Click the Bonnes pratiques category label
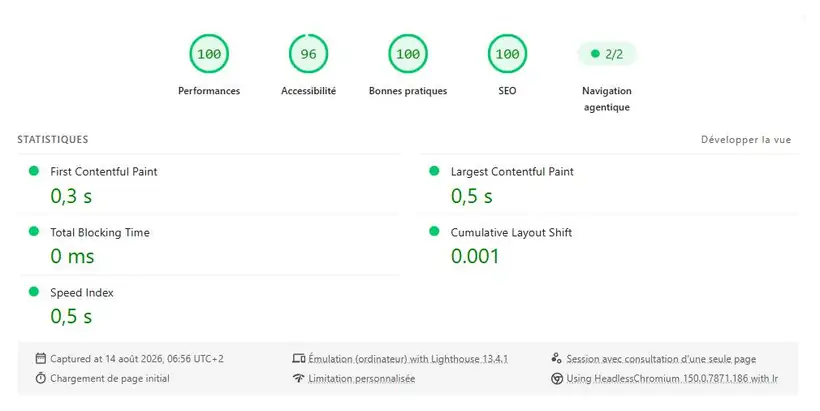 pos(407,91)
